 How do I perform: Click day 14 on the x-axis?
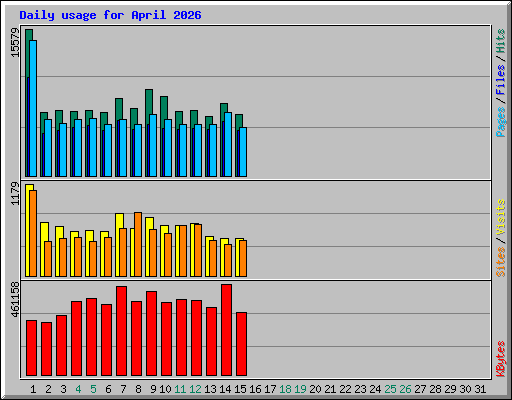click(x=225, y=389)
